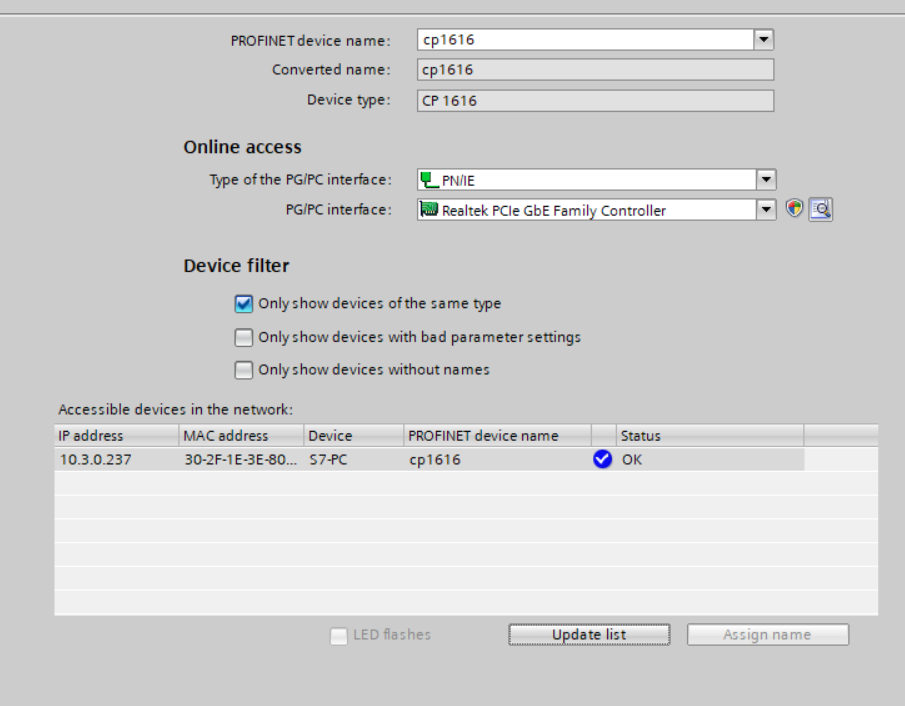This screenshot has height=706, width=905.
Task: Enable Only show devices with bad parameter settings
Action: [244, 337]
